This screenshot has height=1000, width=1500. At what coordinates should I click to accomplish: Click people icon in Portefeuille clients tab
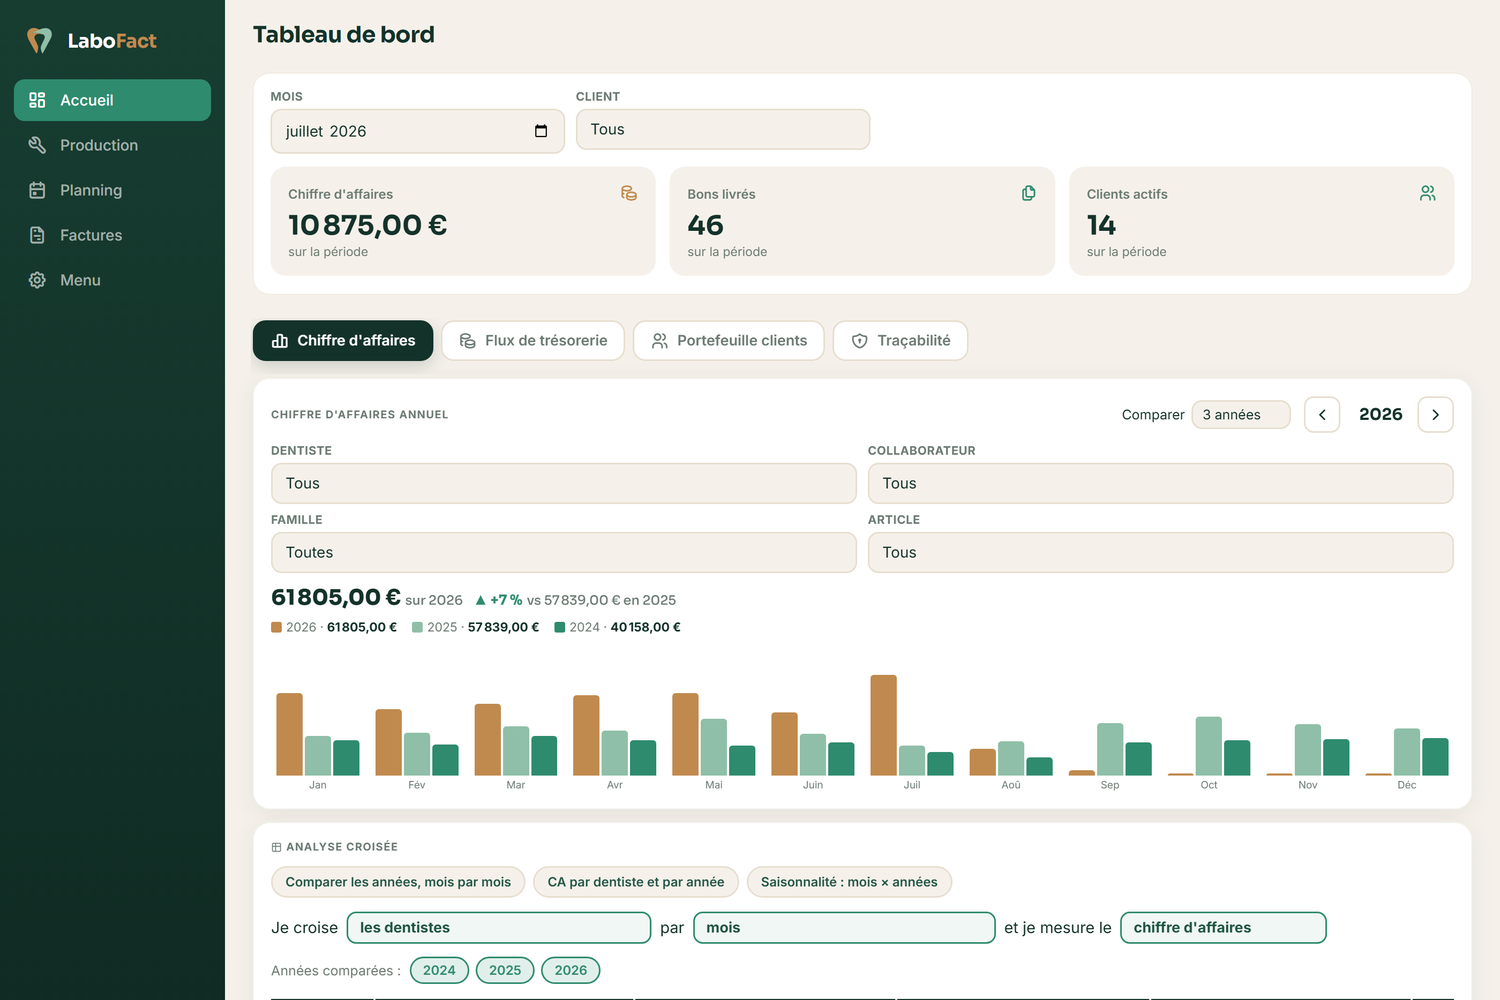pos(660,341)
